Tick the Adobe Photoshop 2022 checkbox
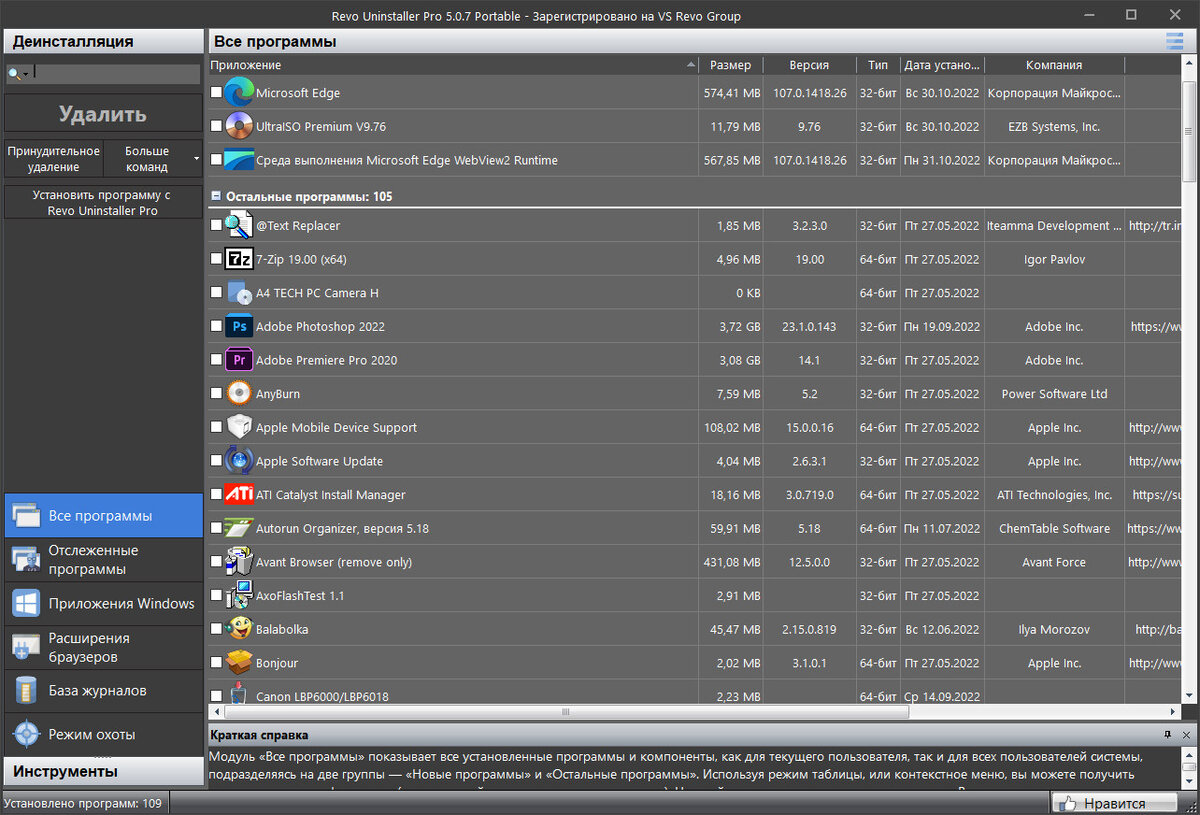 (216, 326)
